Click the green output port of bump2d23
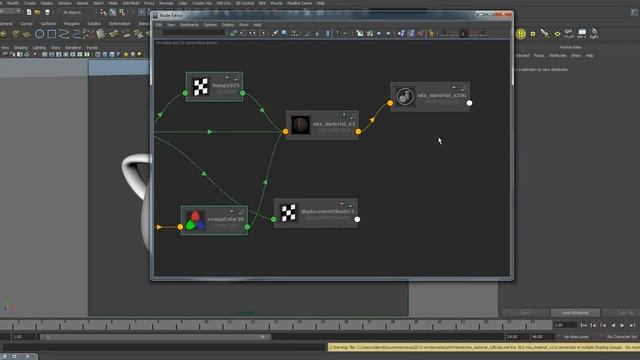The image size is (640, 360). [242, 93]
